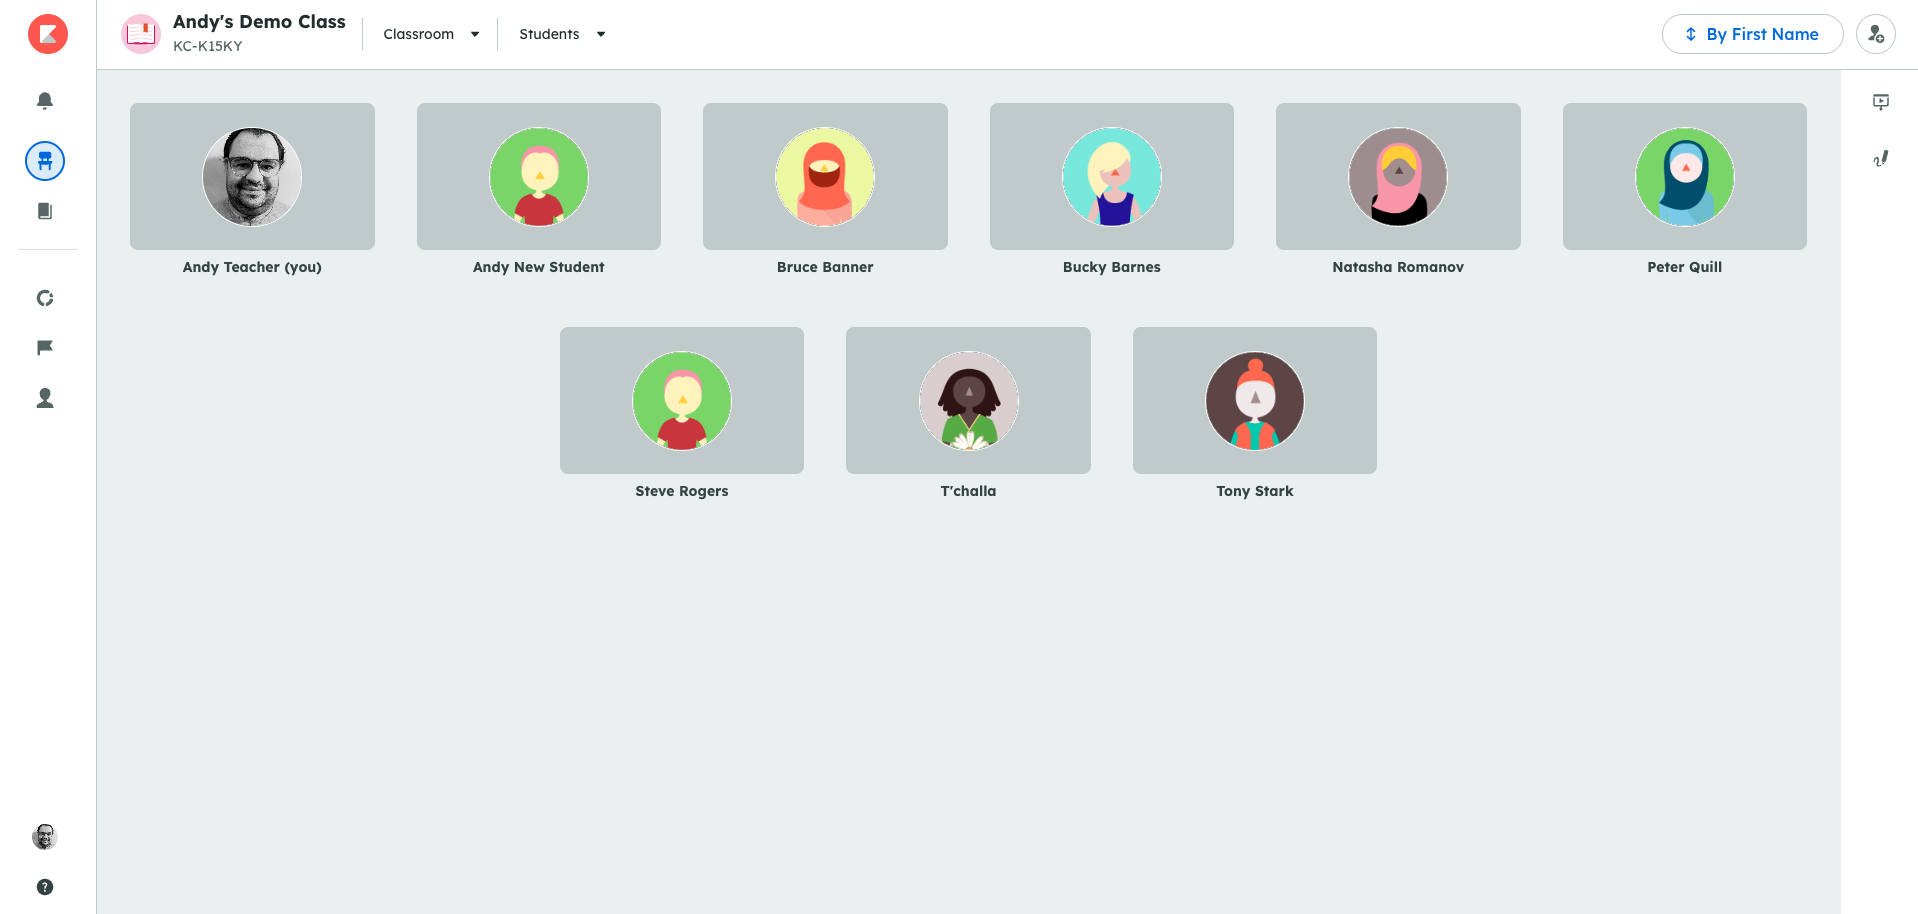Open the user profile photo at sidebar bottom
The width and height of the screenshot is (1918, 914).
(45, 837)
